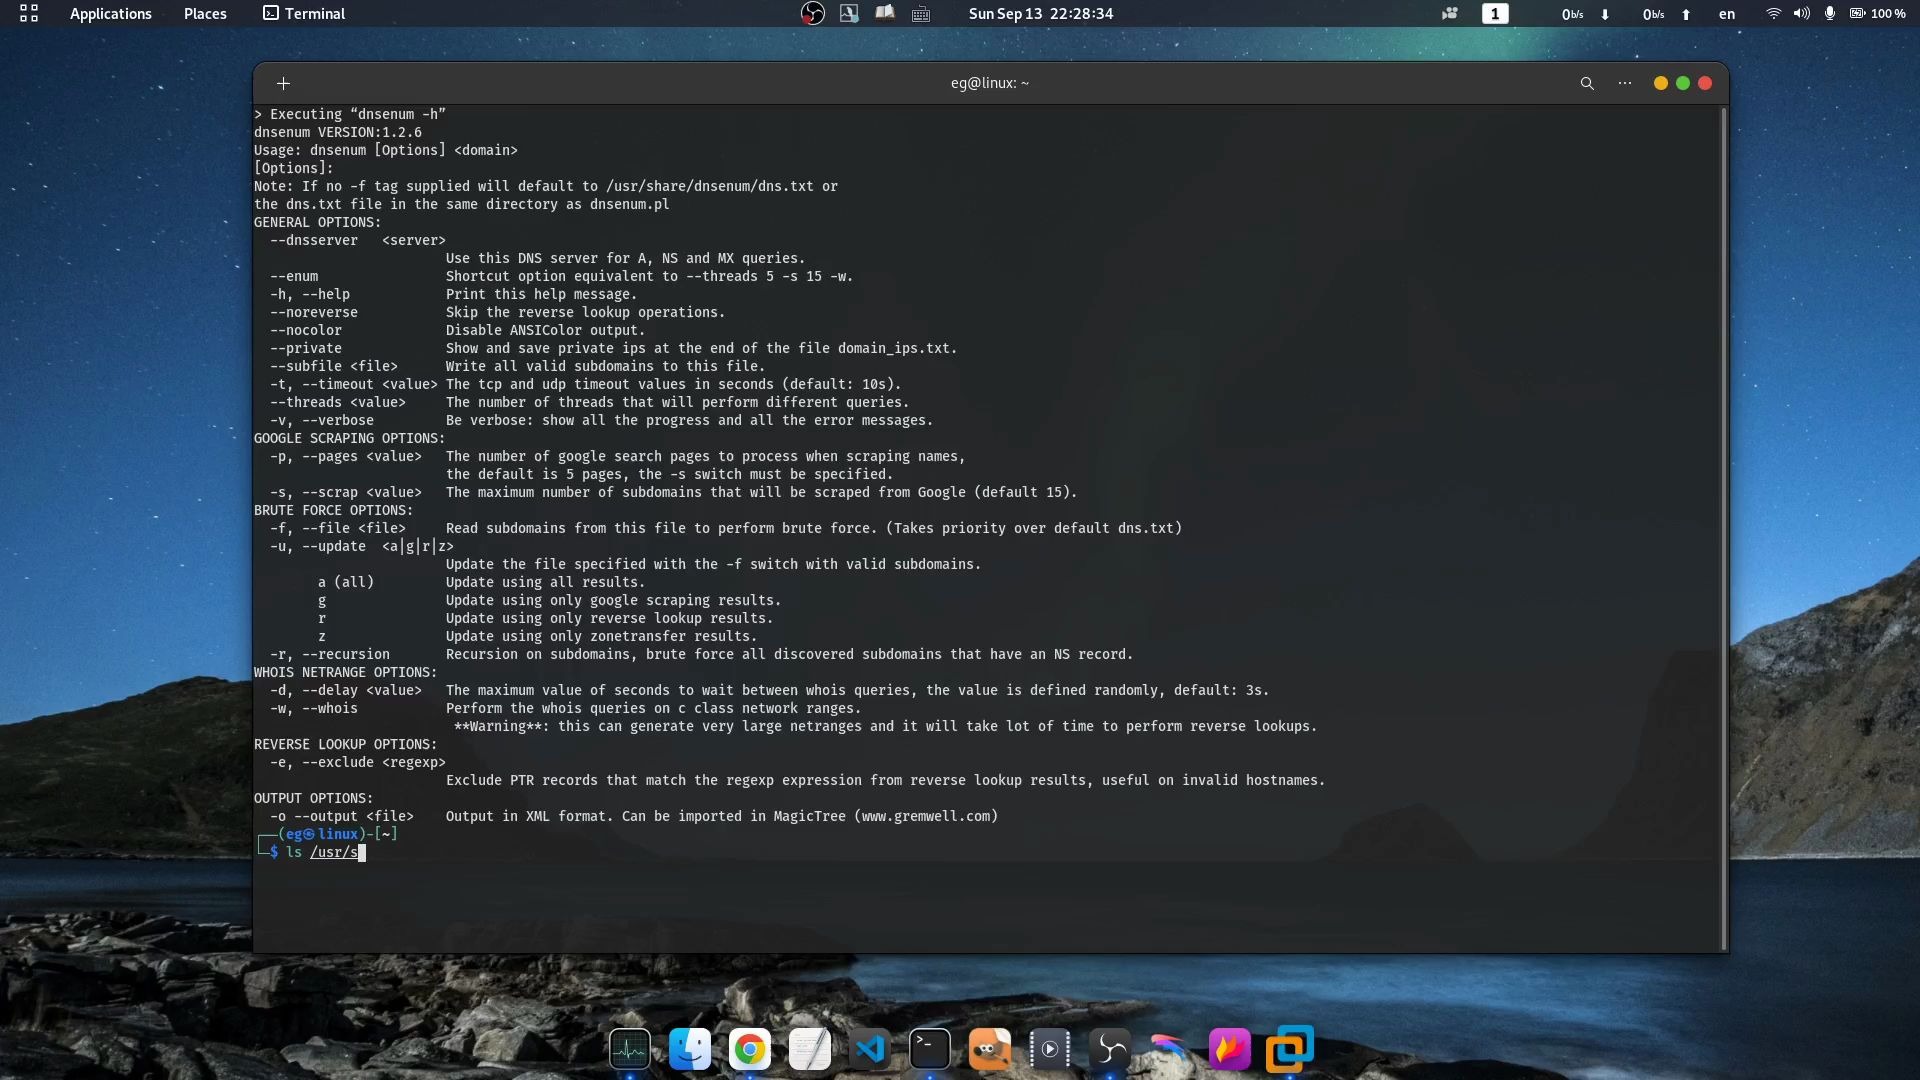Click the open book dictionary tray icon

[x=885, y=13]
